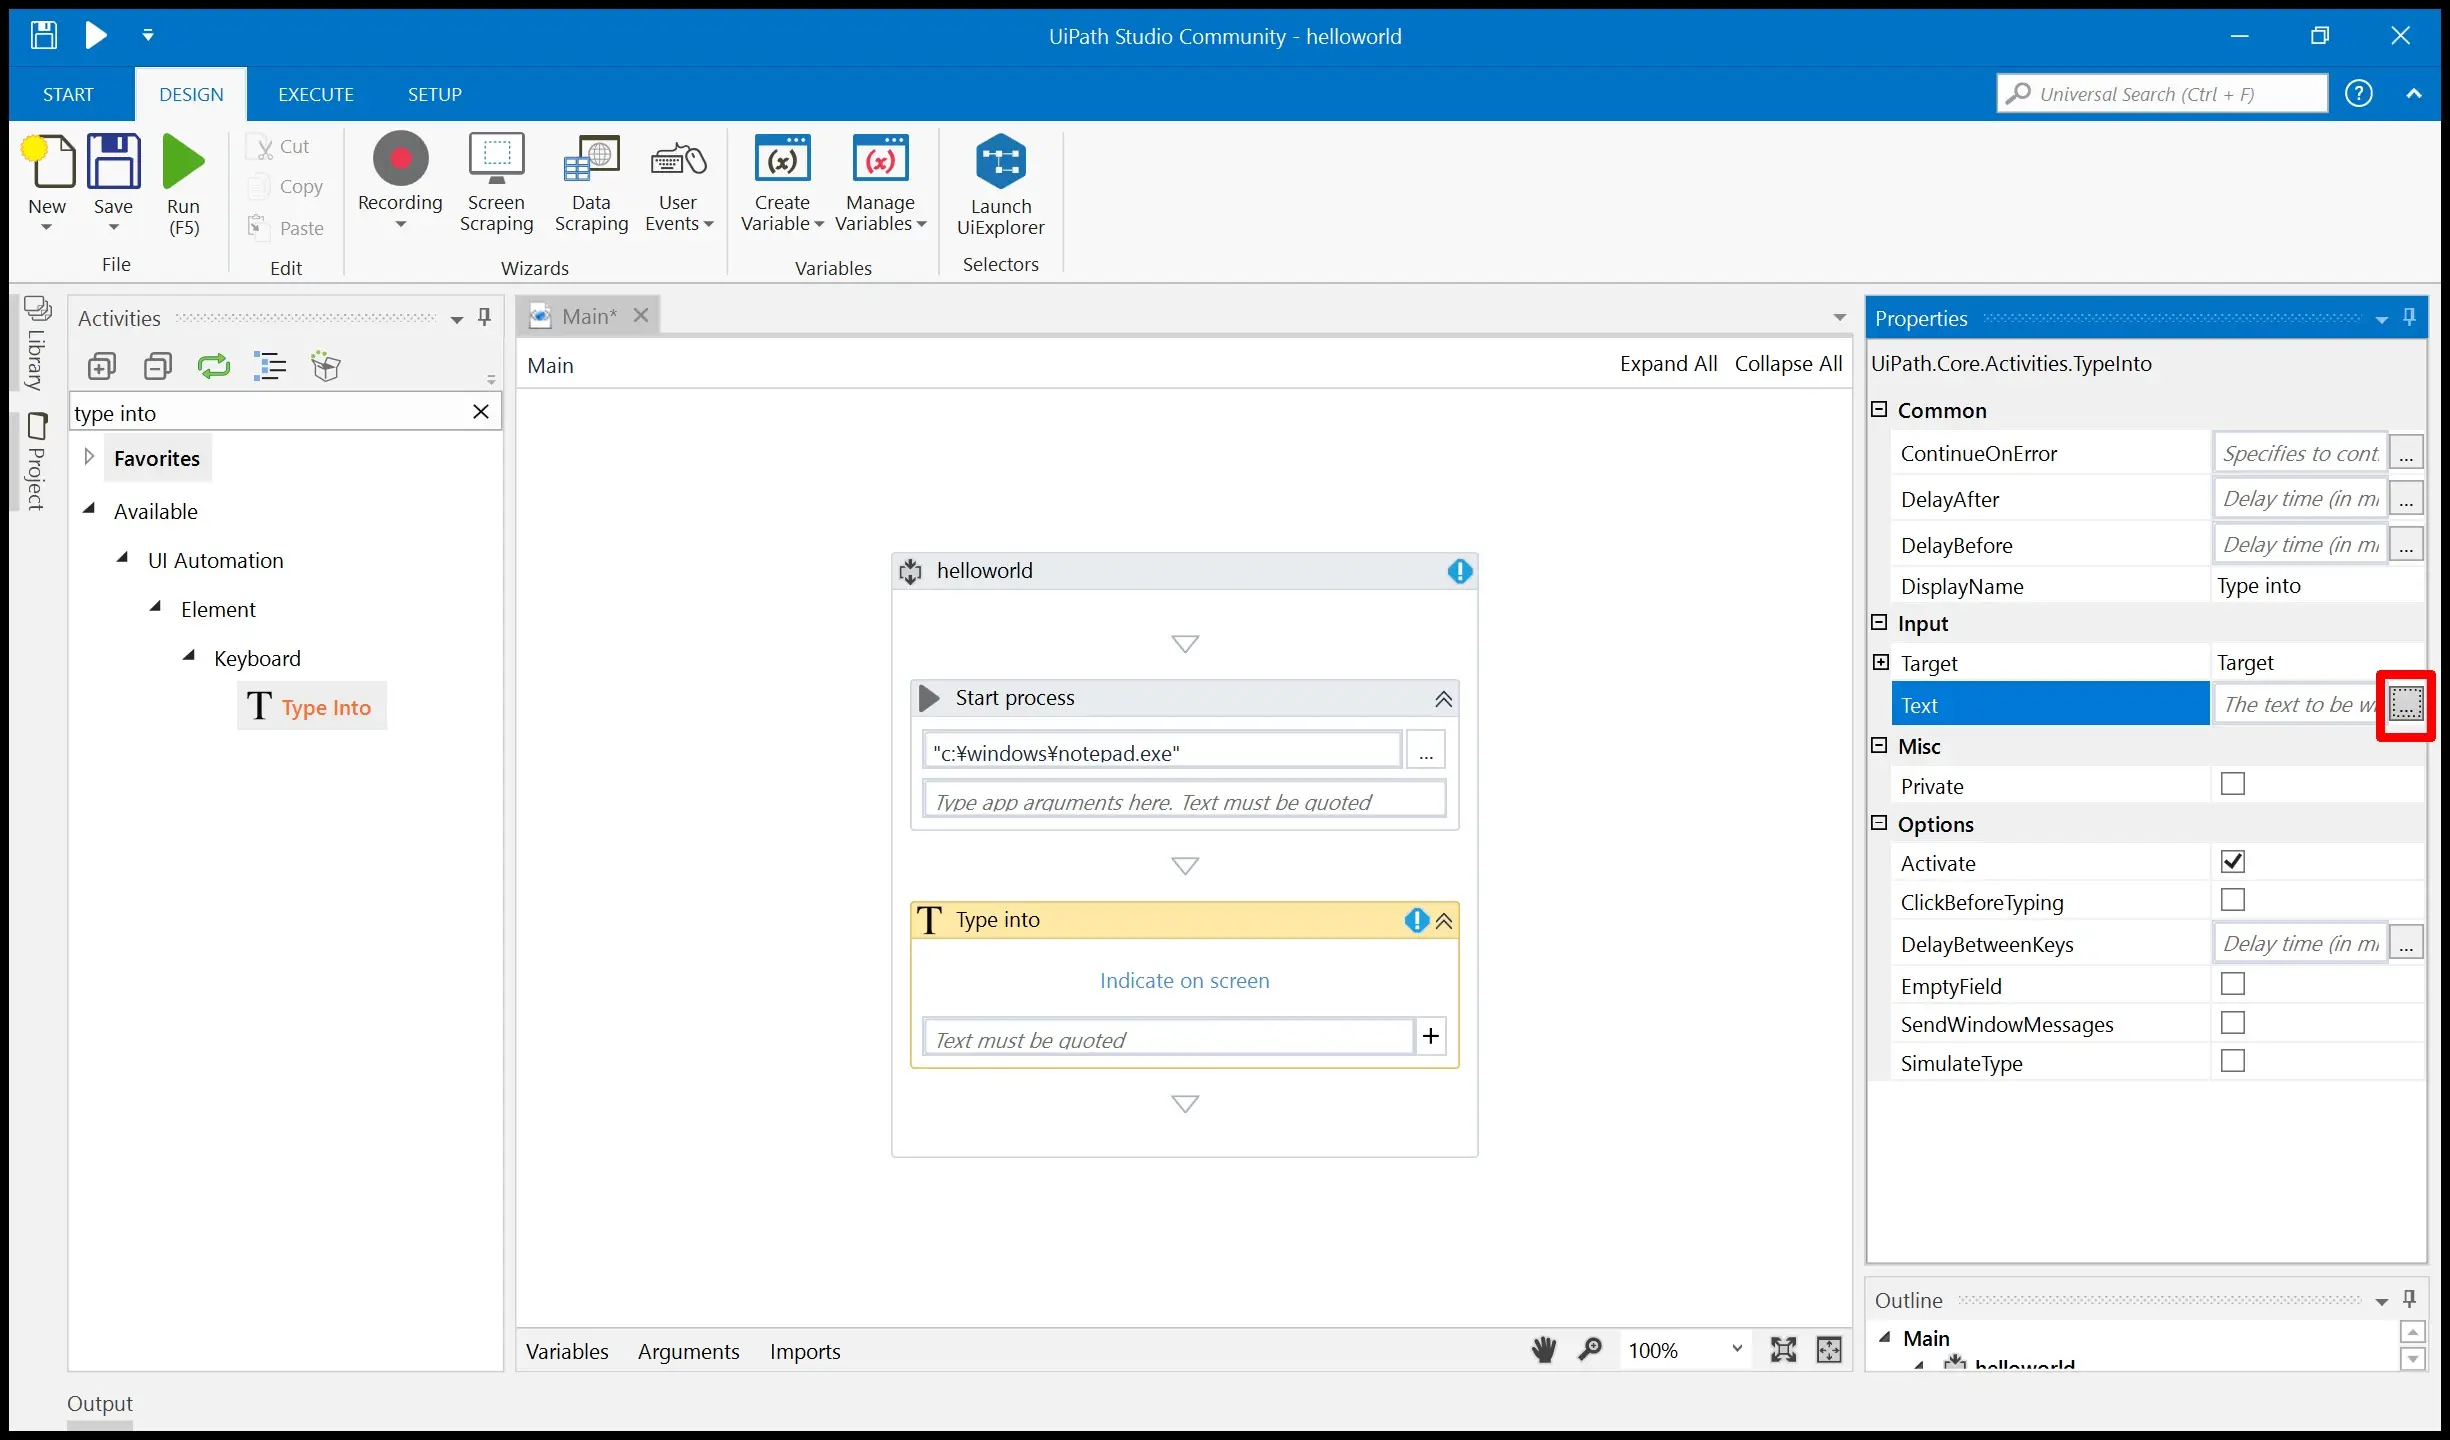Click the plus button in Type into

coord(1431,1036)
